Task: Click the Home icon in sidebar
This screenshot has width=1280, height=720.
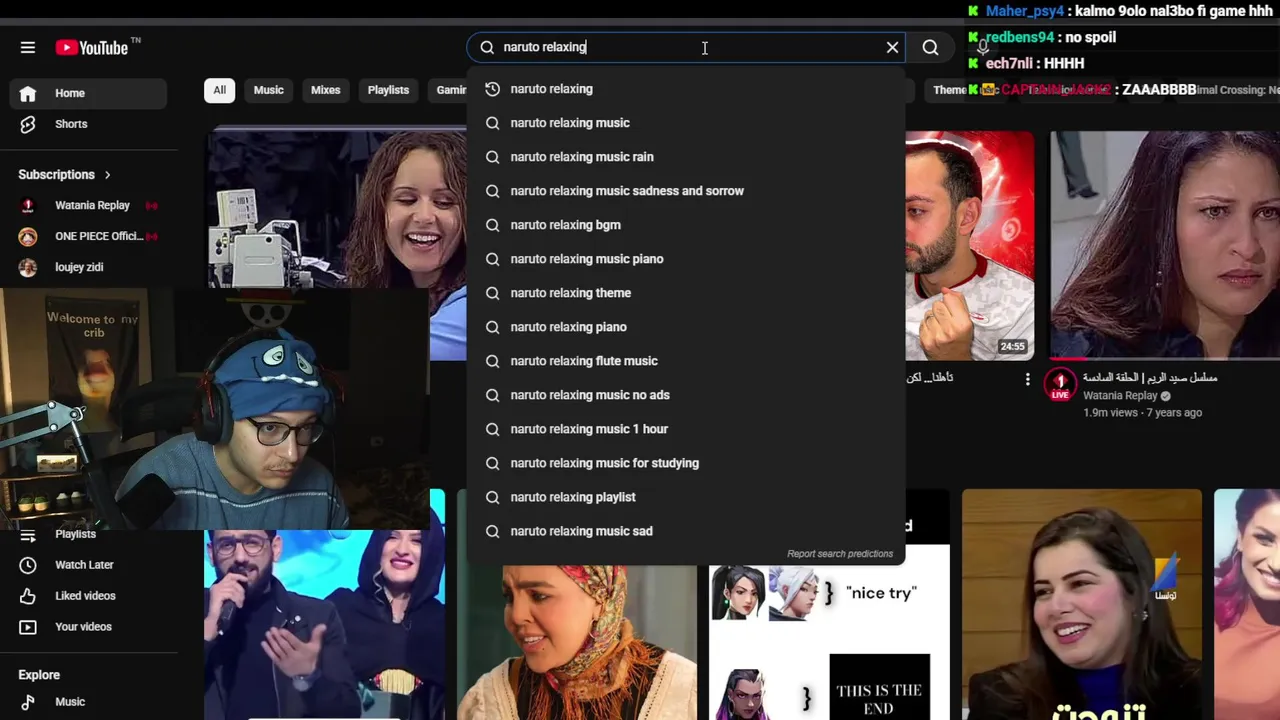Action: (28, 93)
